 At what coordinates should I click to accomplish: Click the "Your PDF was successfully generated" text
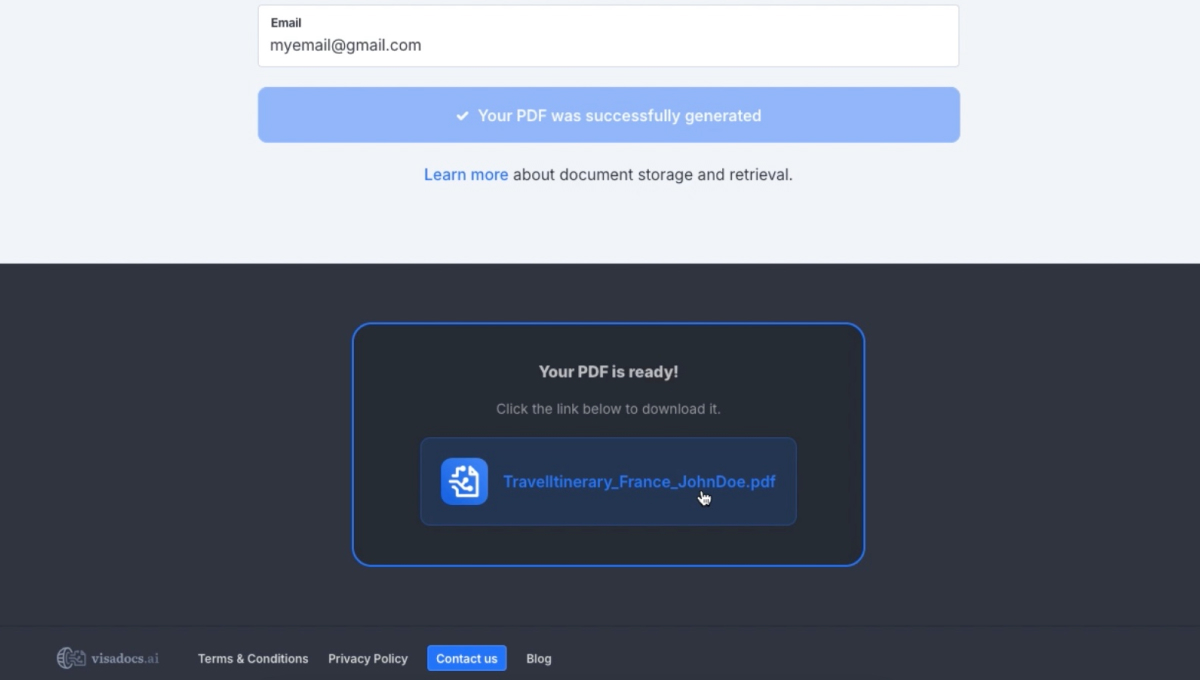coord(619,116)
